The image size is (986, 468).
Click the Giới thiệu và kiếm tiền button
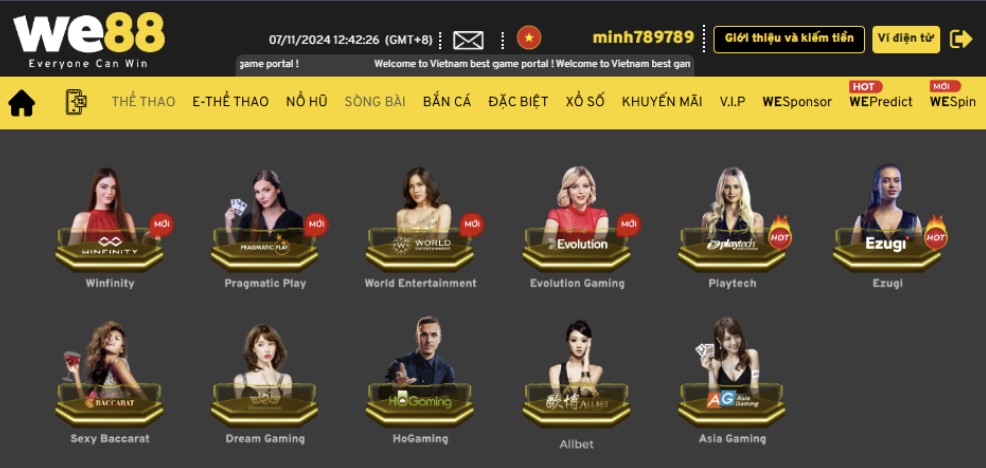(x=789, y=39)
